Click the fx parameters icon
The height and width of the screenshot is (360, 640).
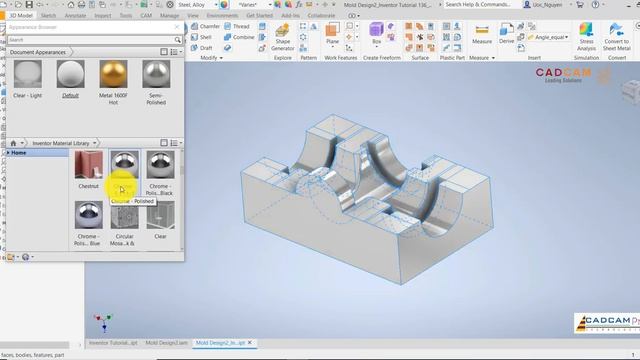[299, 5]
